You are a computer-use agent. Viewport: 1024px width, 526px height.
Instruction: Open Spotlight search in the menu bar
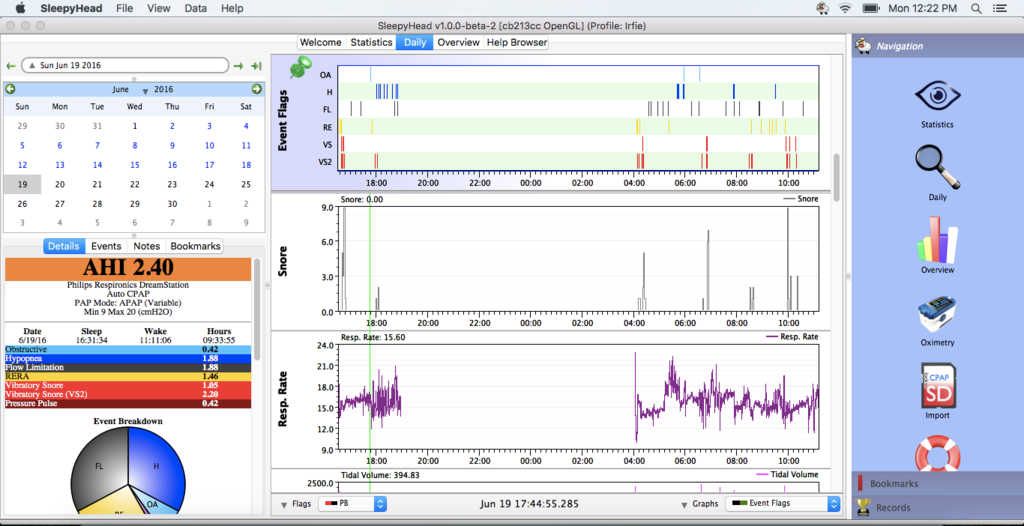point(976,8)
